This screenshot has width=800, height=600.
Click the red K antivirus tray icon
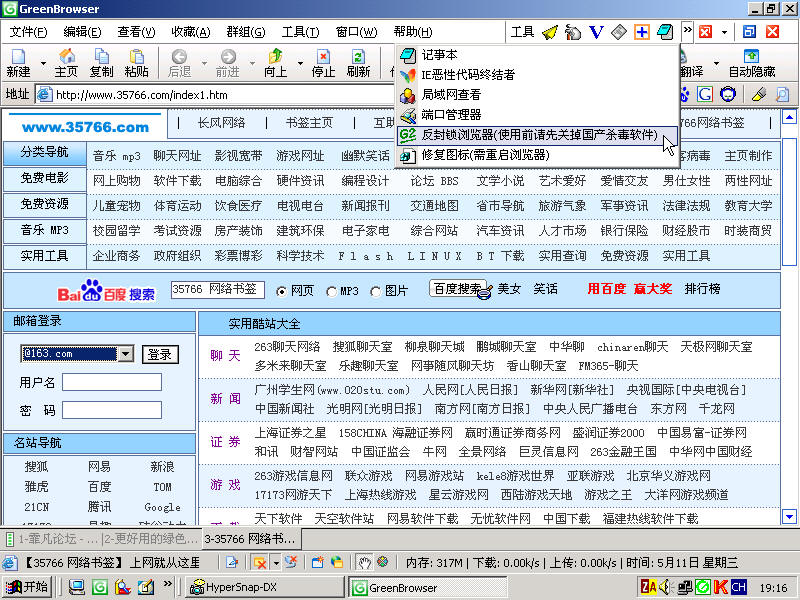[720, 587]
